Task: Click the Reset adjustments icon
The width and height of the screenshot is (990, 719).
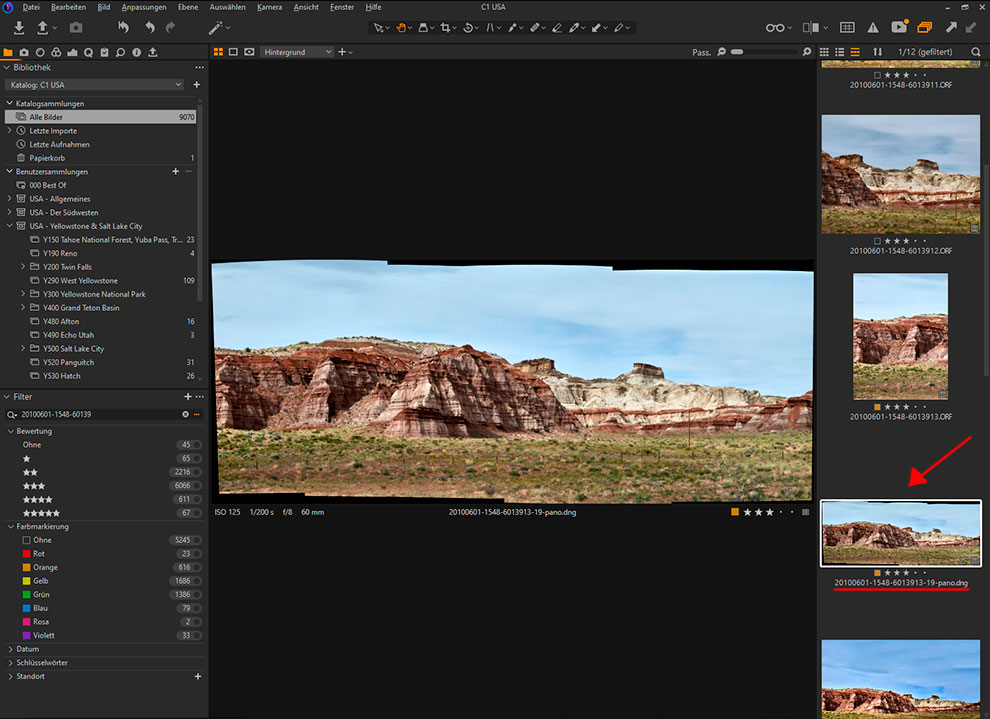Action: point(124,27)
